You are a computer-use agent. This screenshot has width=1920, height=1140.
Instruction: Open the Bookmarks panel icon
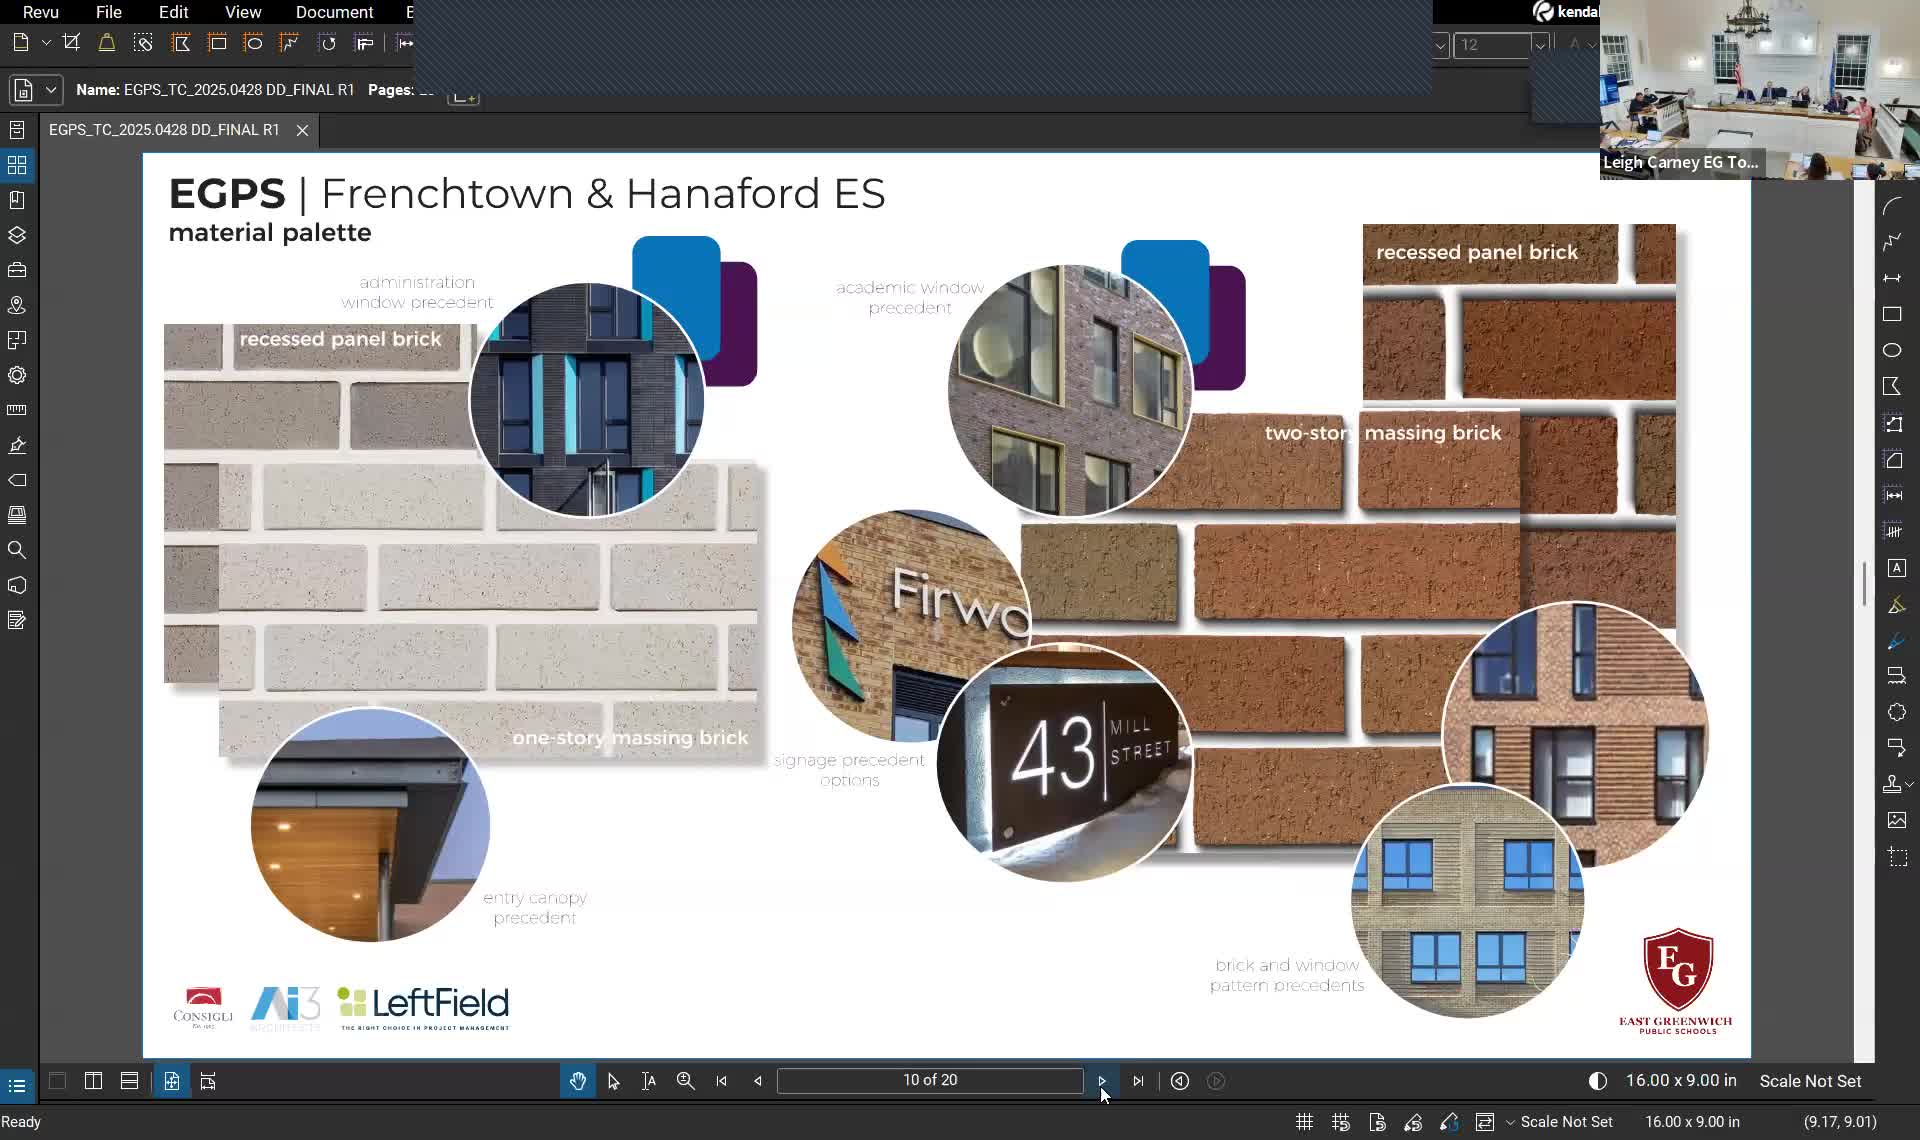pos(17,200)
